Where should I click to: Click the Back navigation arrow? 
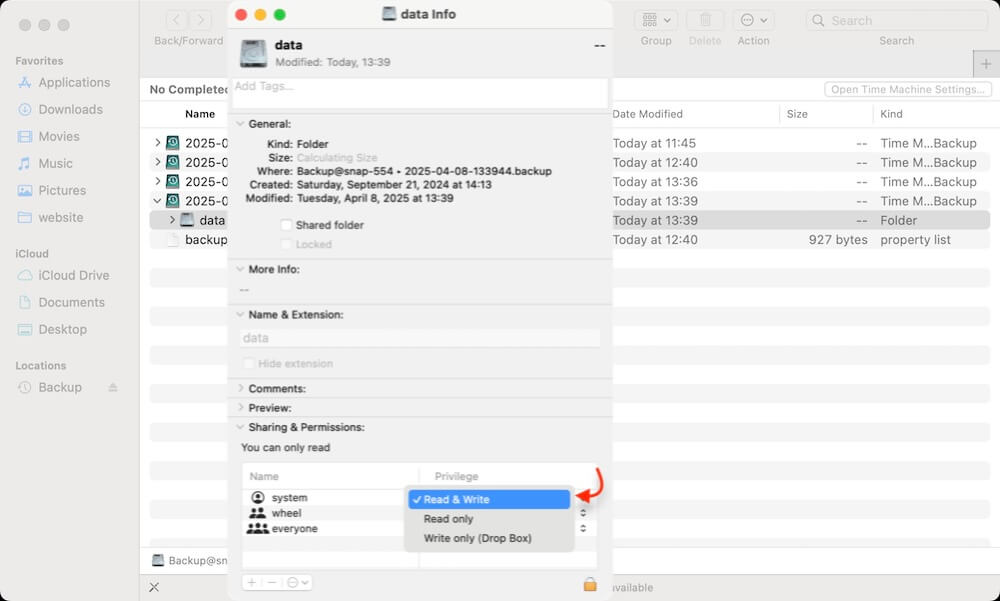click(x=175, y=19)
